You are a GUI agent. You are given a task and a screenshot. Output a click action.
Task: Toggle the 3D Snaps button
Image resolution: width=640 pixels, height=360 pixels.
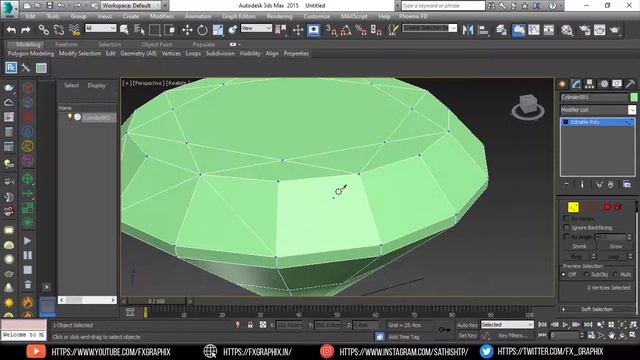point(331,30)
